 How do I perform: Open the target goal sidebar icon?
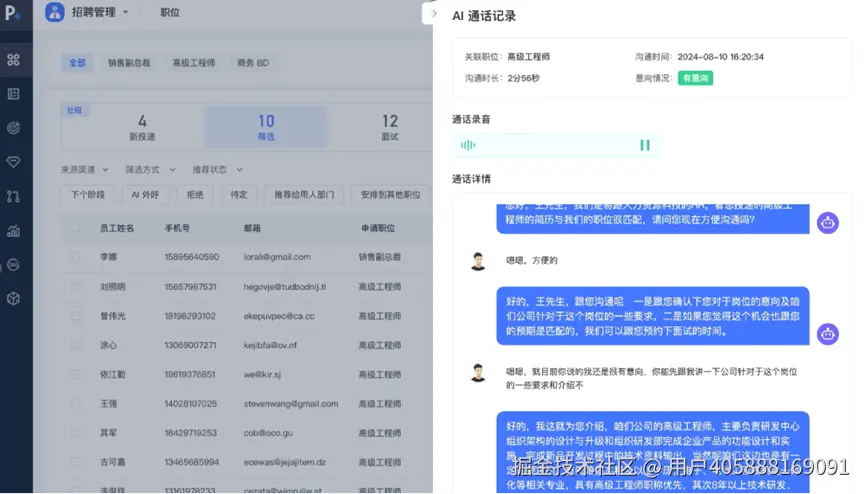[x=13, y=128]
